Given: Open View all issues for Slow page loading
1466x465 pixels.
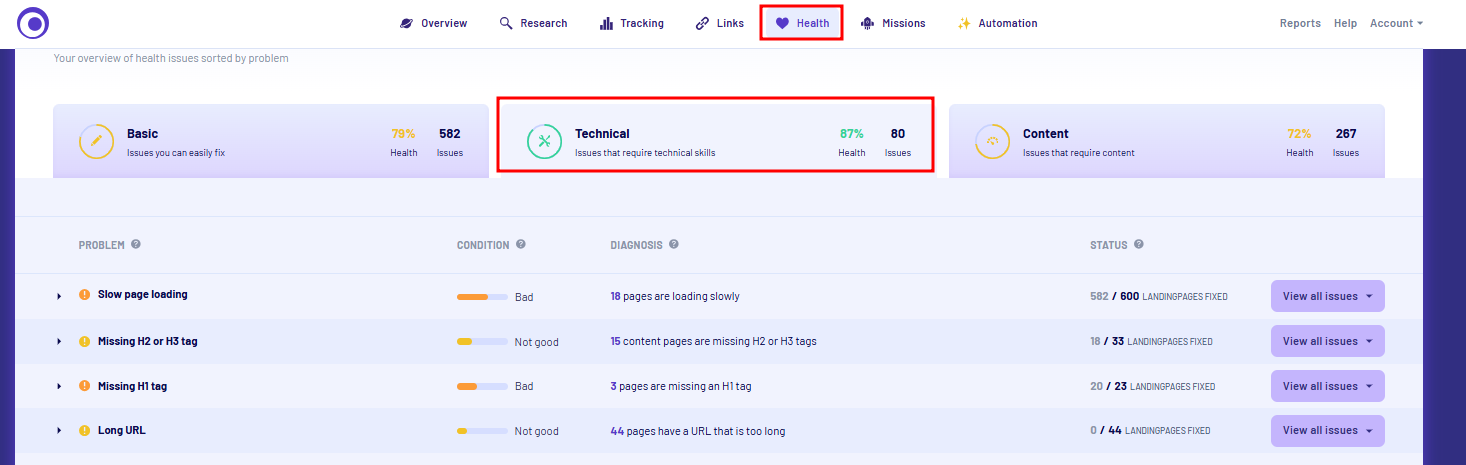Looking at the screenshot, I should [1327, 296].
